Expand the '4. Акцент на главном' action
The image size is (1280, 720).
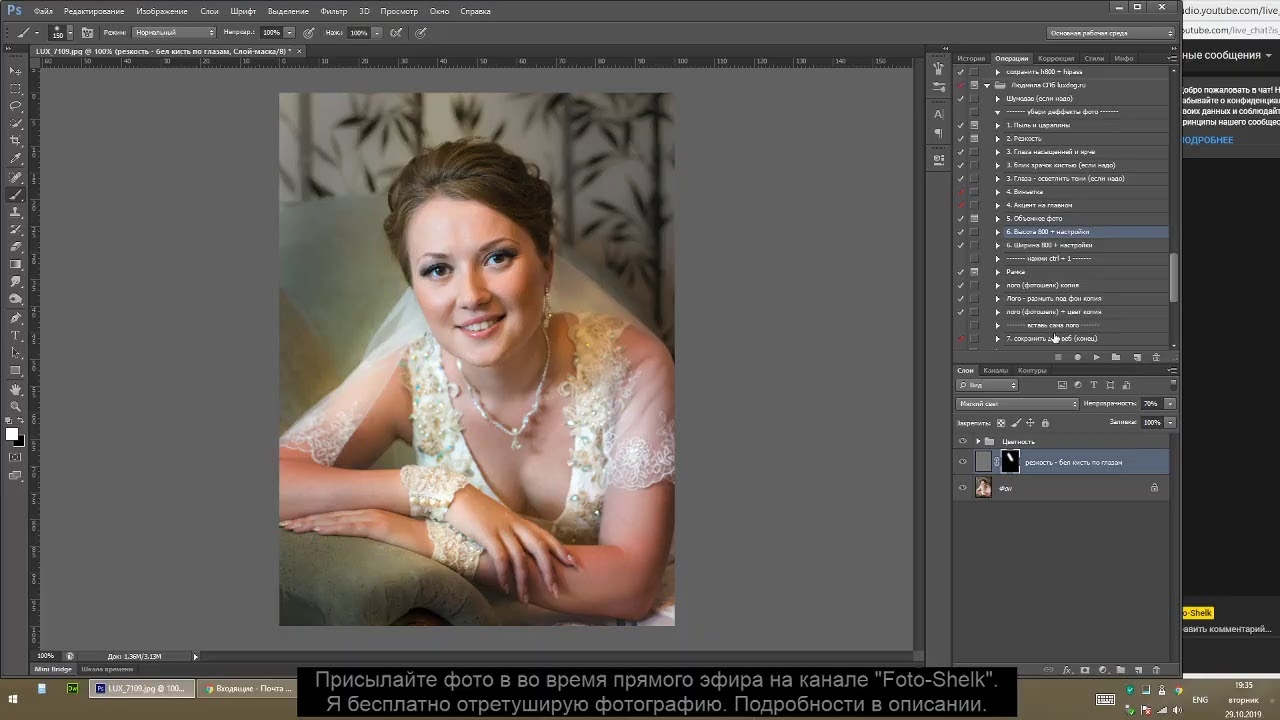997,205
